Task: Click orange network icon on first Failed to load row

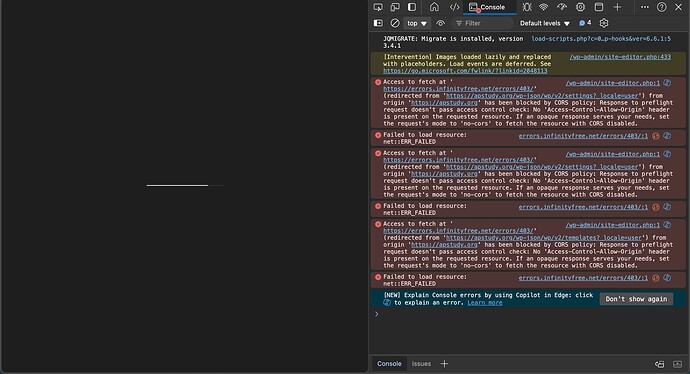Action: (656, 136)
